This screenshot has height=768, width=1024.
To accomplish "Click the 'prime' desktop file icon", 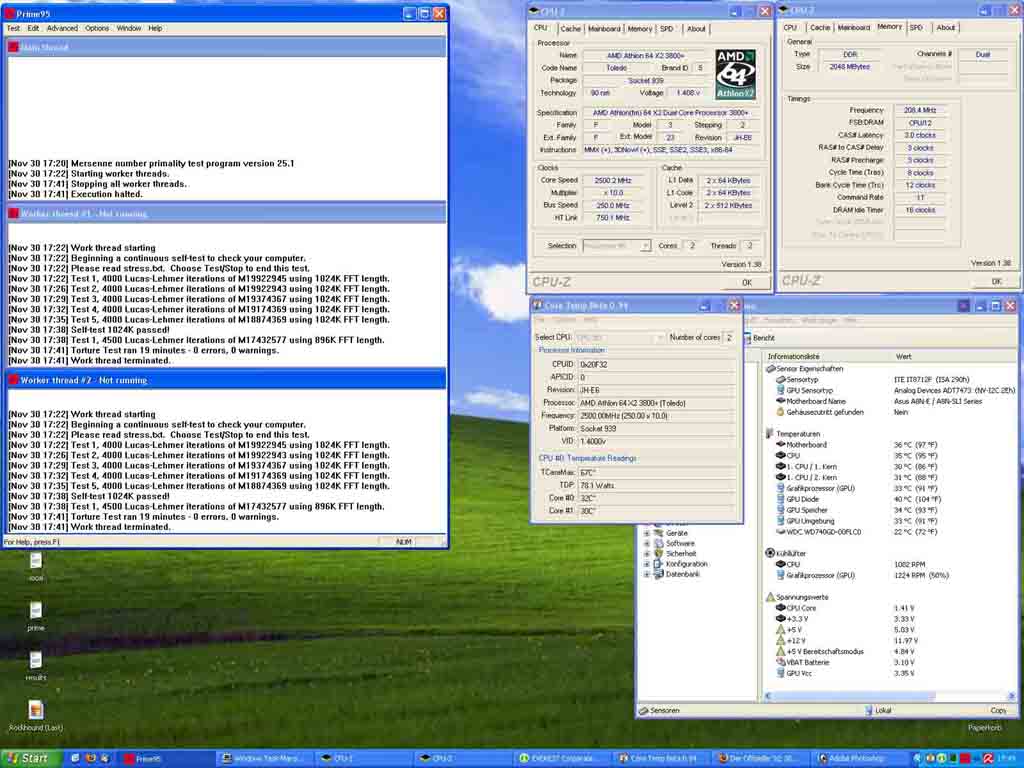I will (x=36, y=611).
